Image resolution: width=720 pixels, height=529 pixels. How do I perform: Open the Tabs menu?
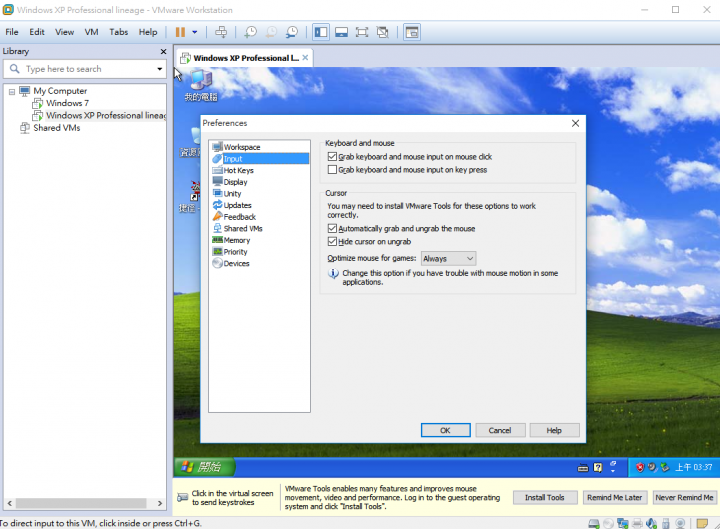tap(118, 32)
